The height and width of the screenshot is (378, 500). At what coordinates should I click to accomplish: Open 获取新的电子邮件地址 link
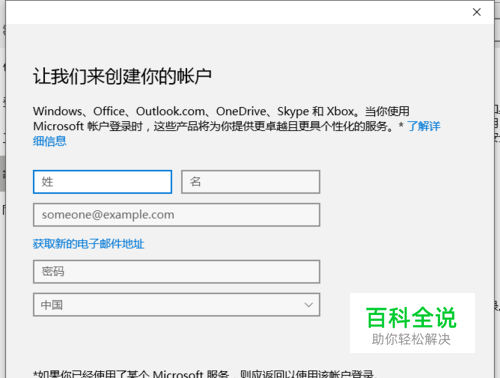[88, 244]
